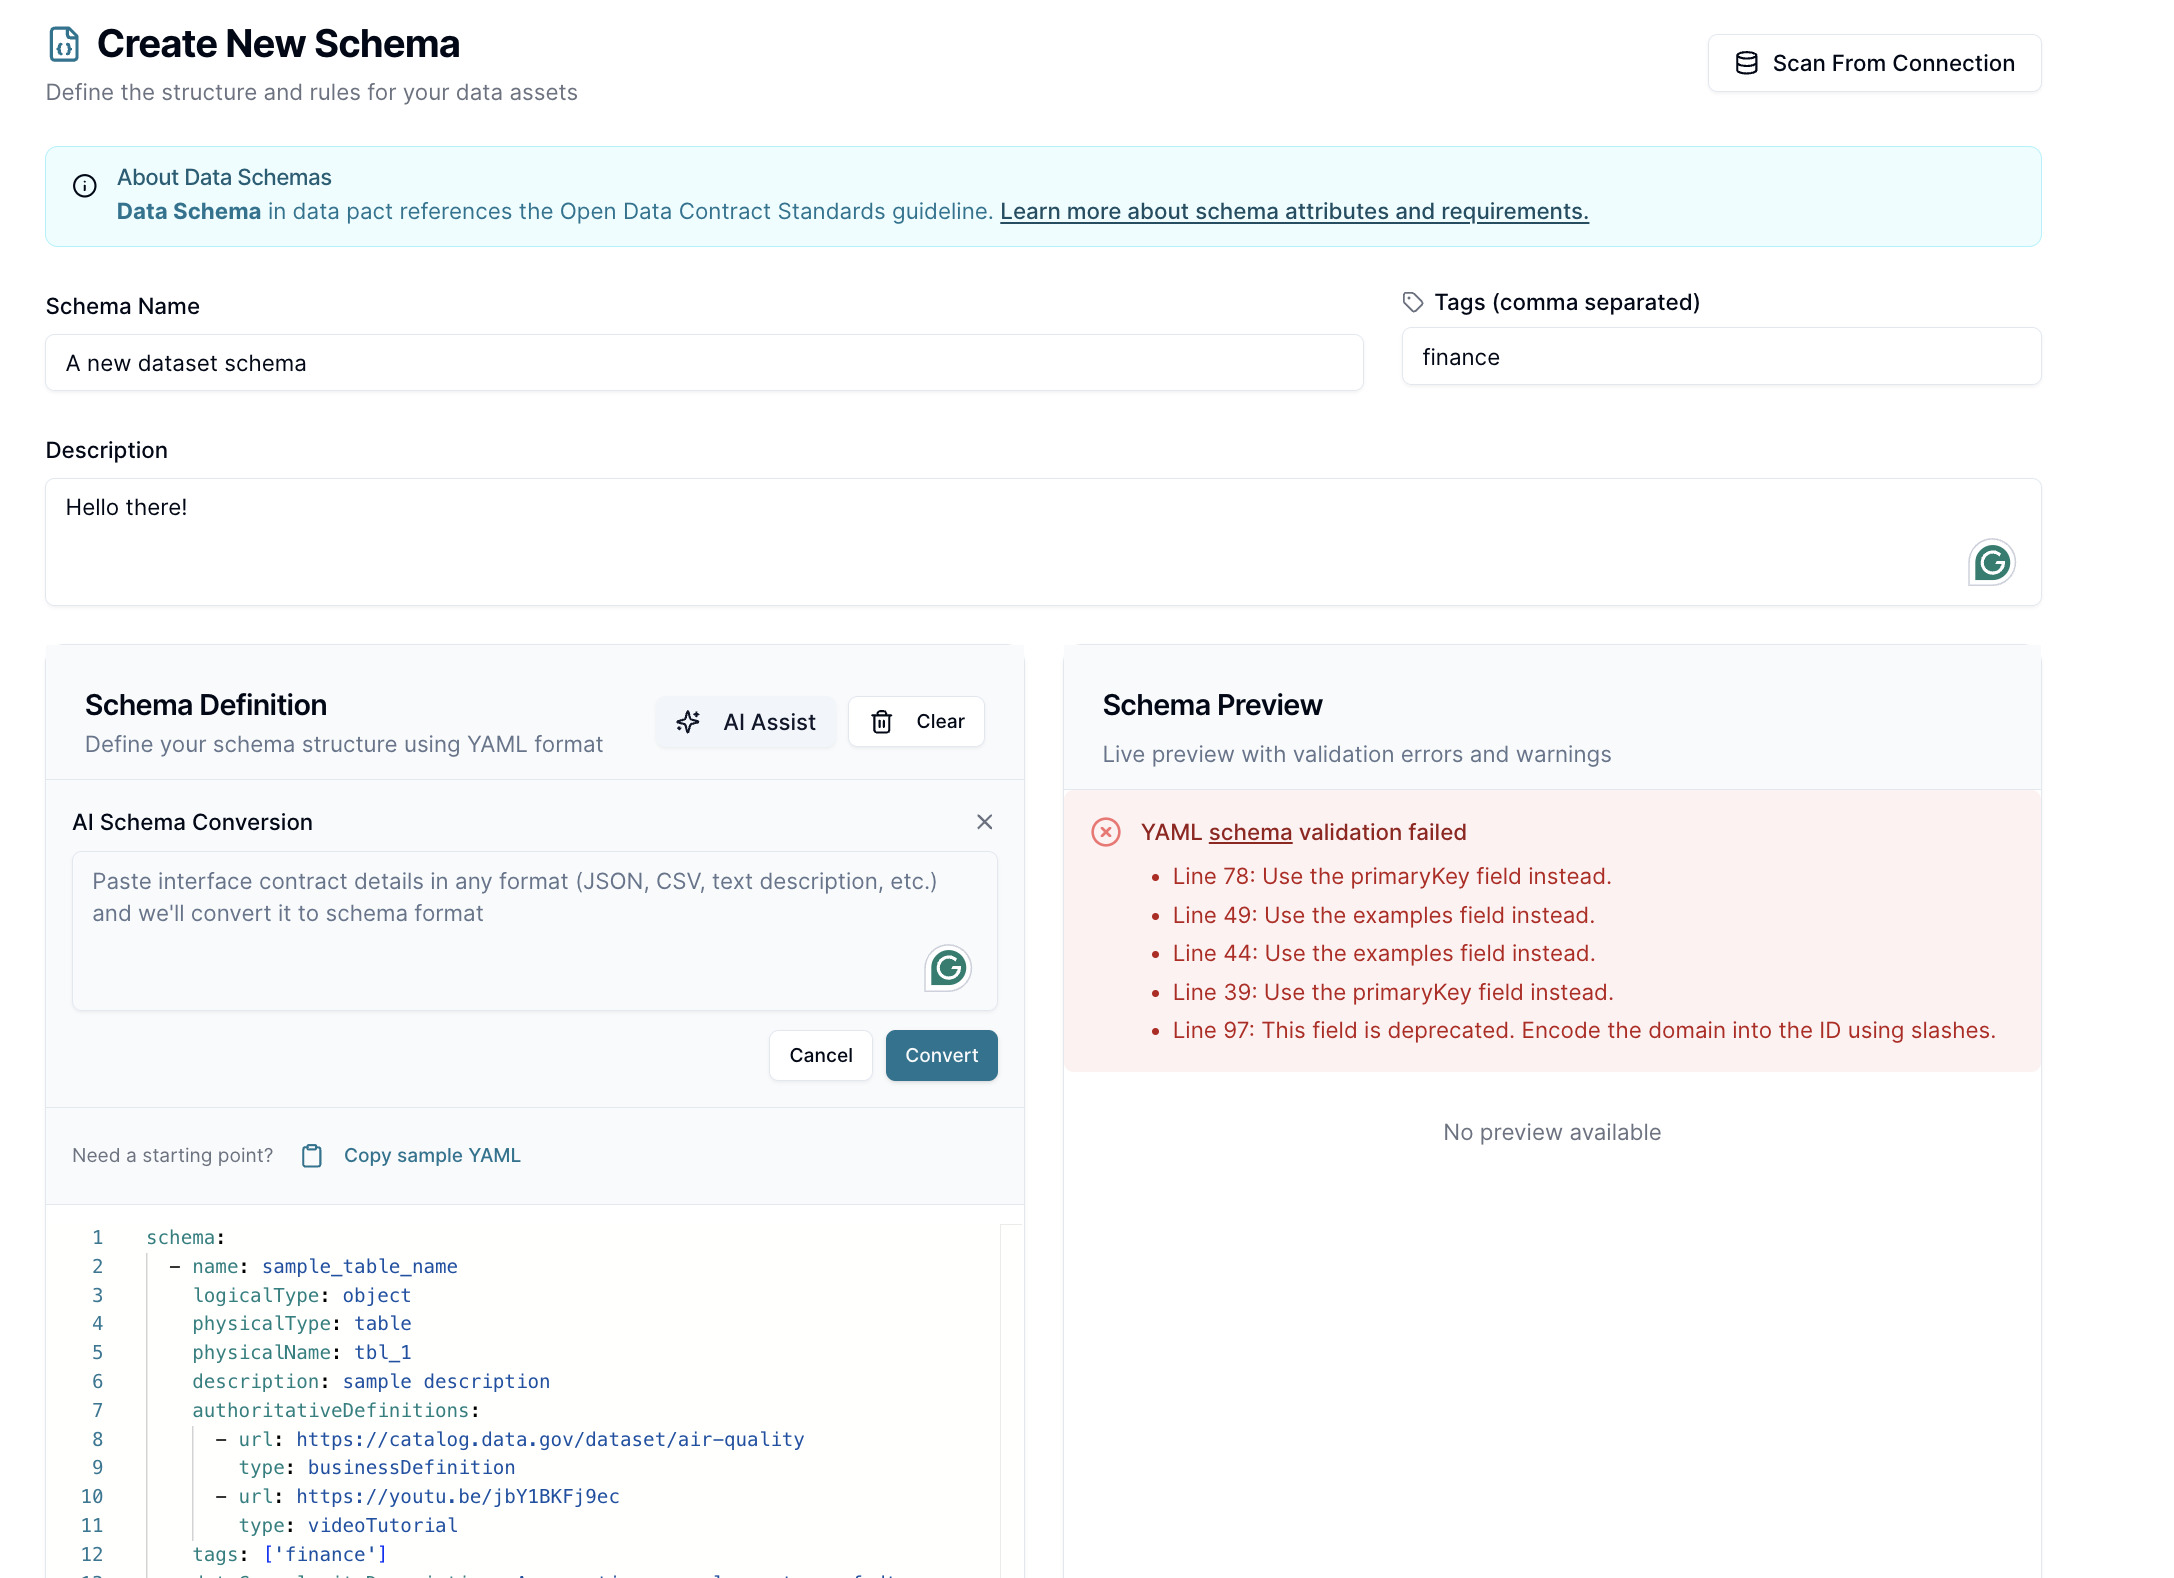Click the trash icon on Clear button
The width and height of the screenshot is (2174, 1578).
[x=881, y=722]
